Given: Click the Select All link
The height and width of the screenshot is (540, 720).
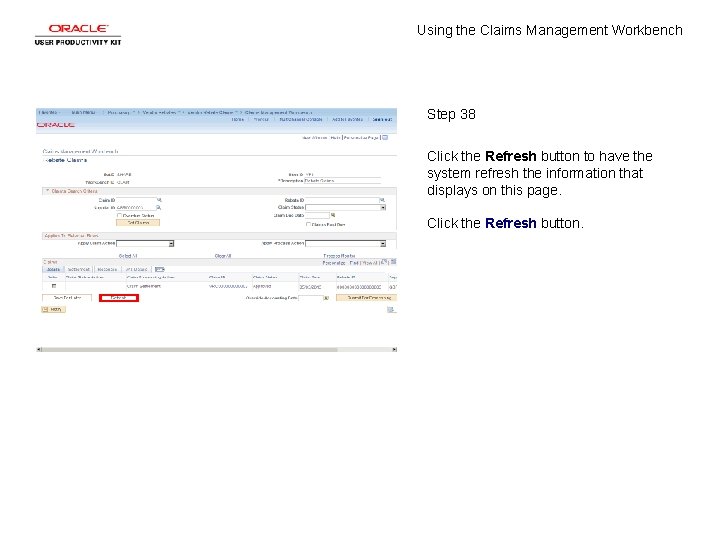Looking at the screenshot, I should (128, 256).
